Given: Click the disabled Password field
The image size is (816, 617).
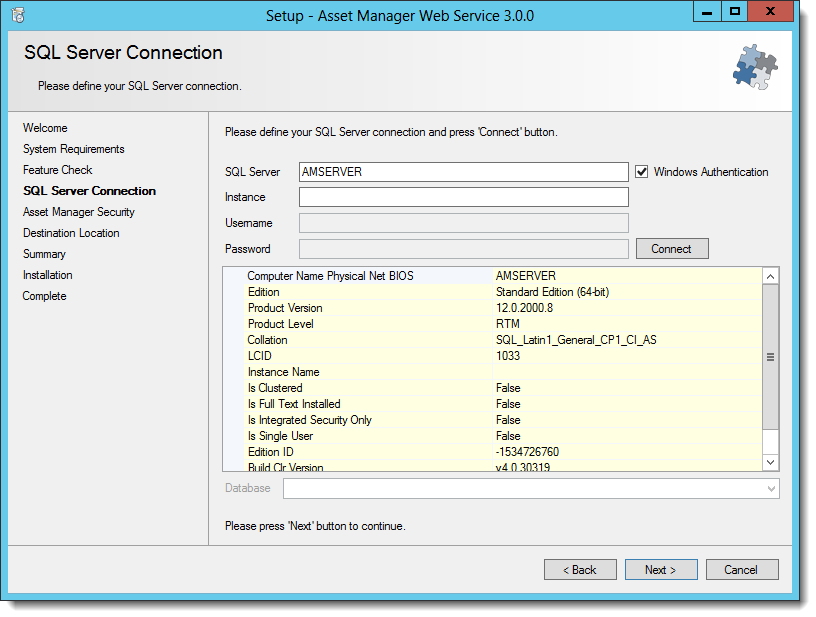Looking at the screenshot, I should (x=464, y=249).
